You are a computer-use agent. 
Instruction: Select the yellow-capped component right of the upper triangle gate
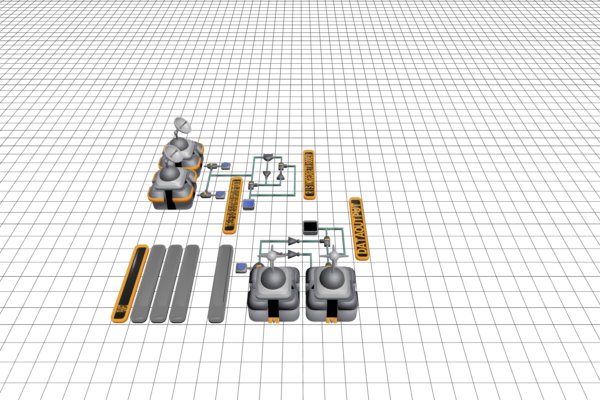(327, 241)
